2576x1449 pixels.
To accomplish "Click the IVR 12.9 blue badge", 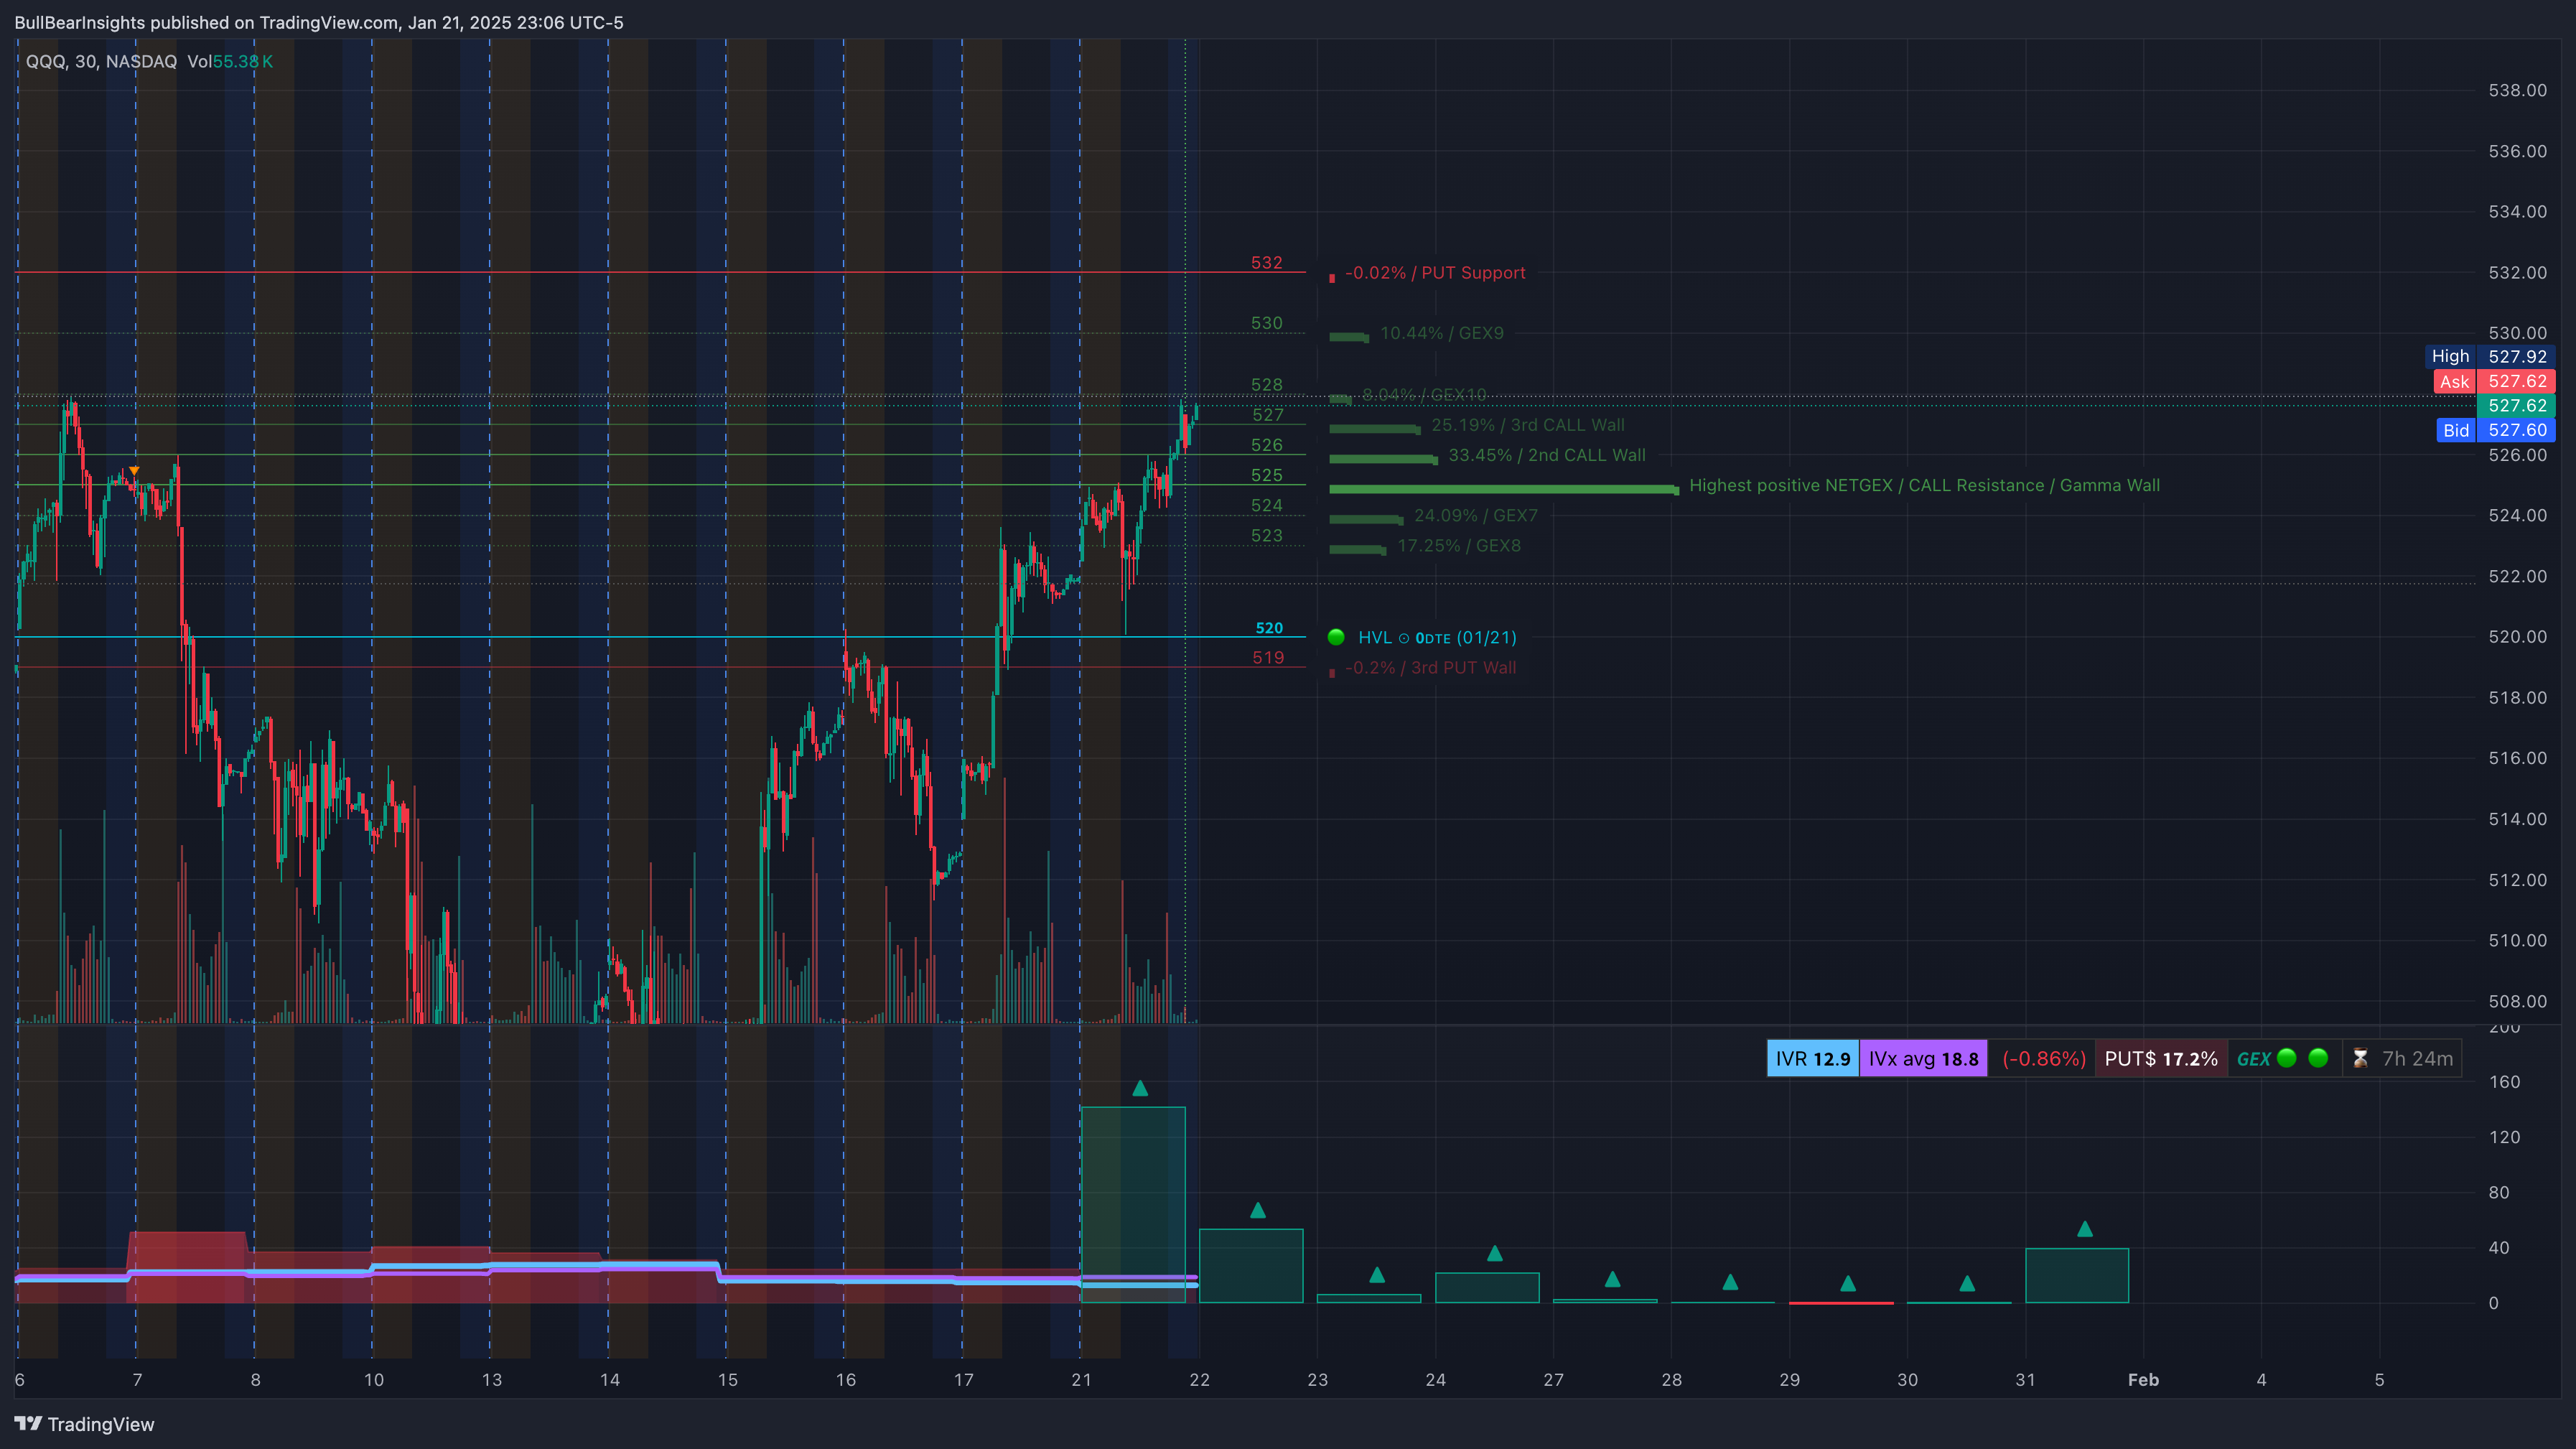I will [1813, 1058].
